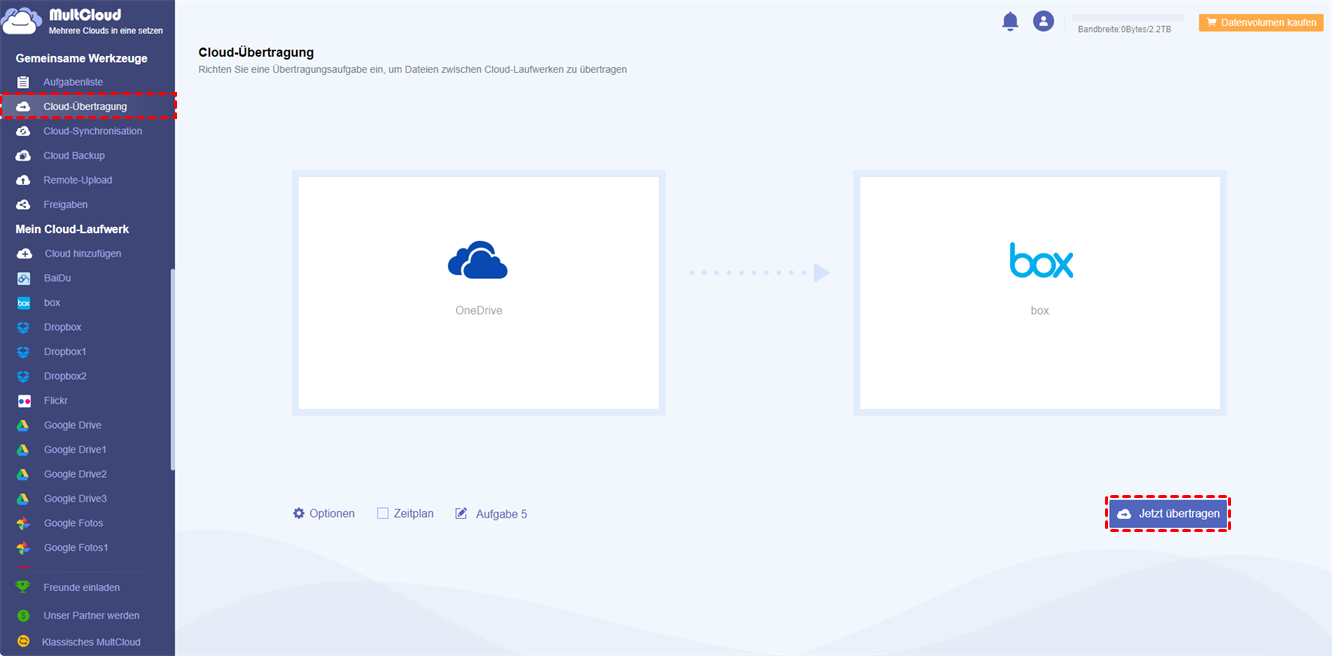Open the notifications bell icon
The image size is (1332, 656).
1010,21
